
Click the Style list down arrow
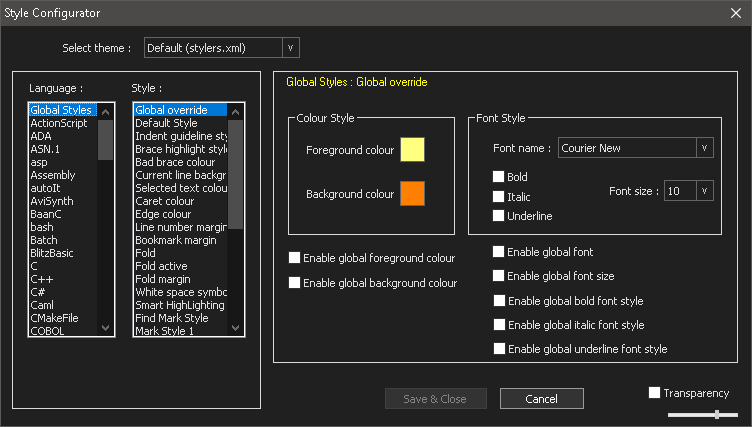[x=235, y=328]
